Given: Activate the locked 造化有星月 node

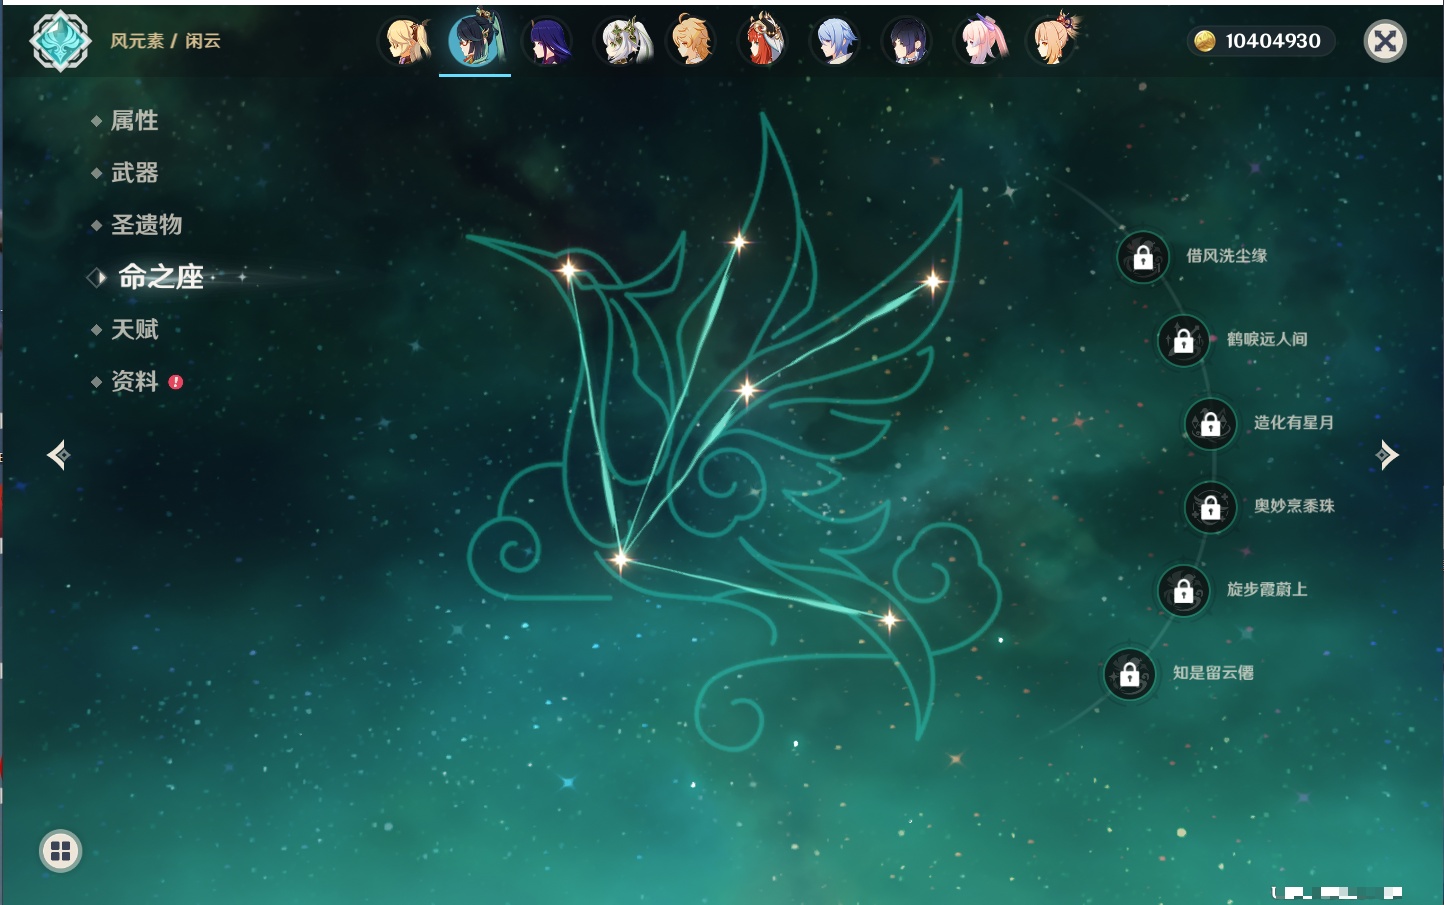Looking at the screenshot, I should 1210,424.
